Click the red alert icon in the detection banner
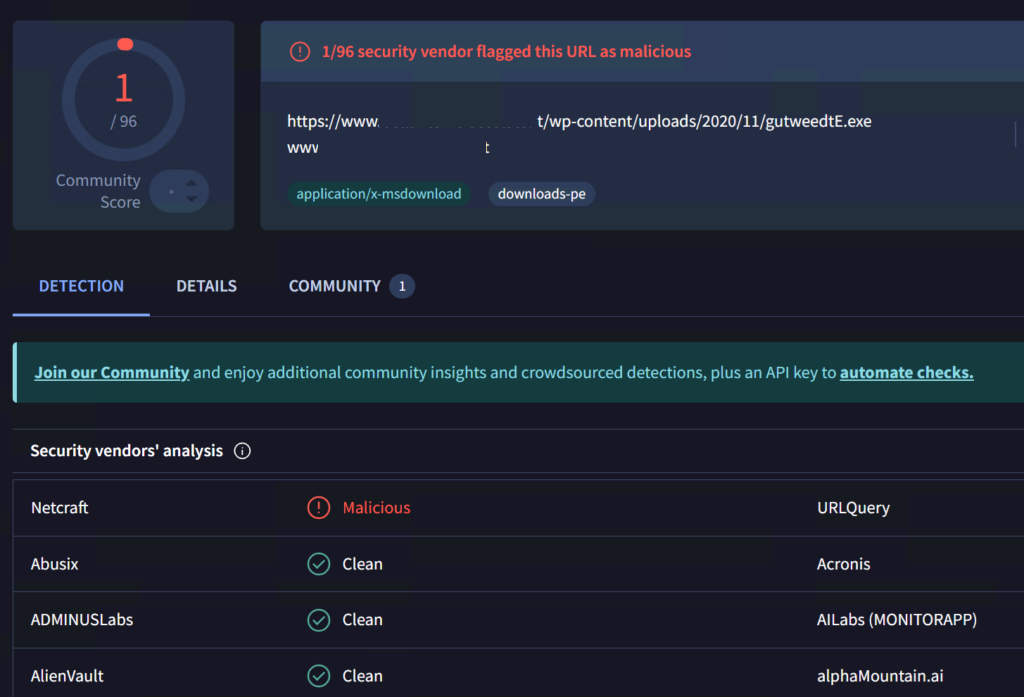Screen dimensions: 1024x697 (x=300, y=52)
